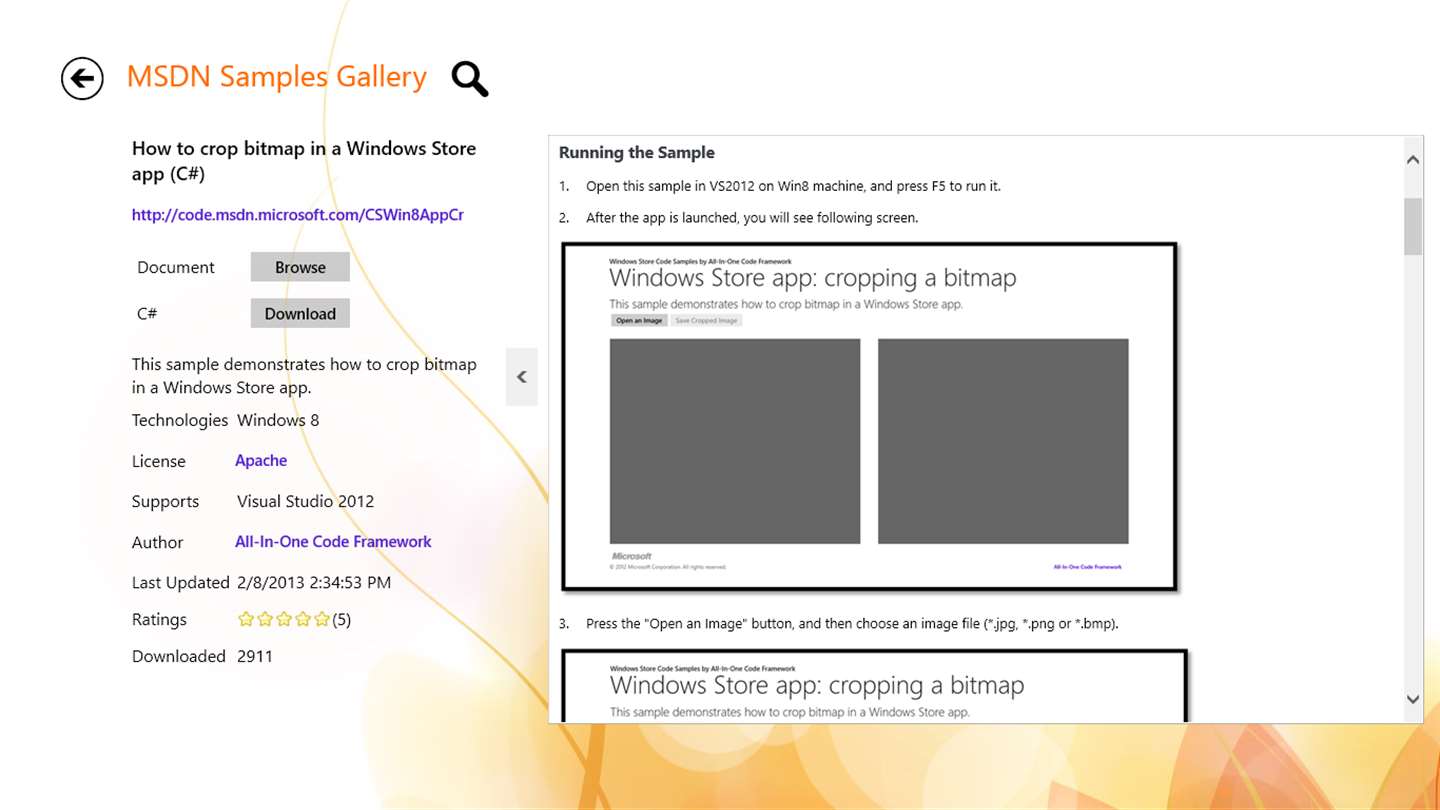Click the MSDN Samples Gallery title
The width and height of the screenshot is (1440, 810).
point(277,77)
